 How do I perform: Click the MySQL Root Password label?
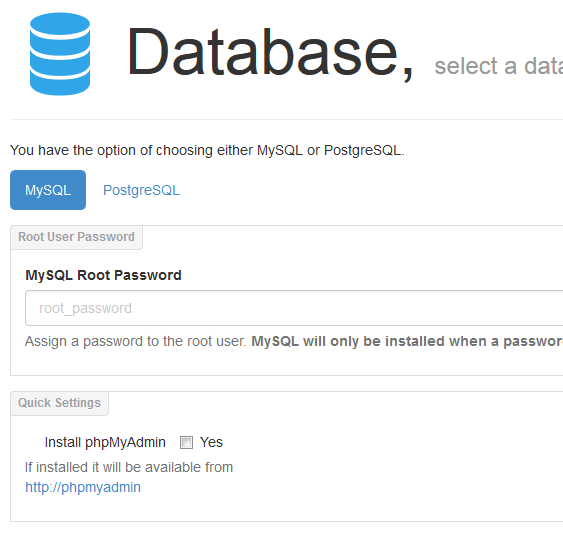(x=103, y=275)
